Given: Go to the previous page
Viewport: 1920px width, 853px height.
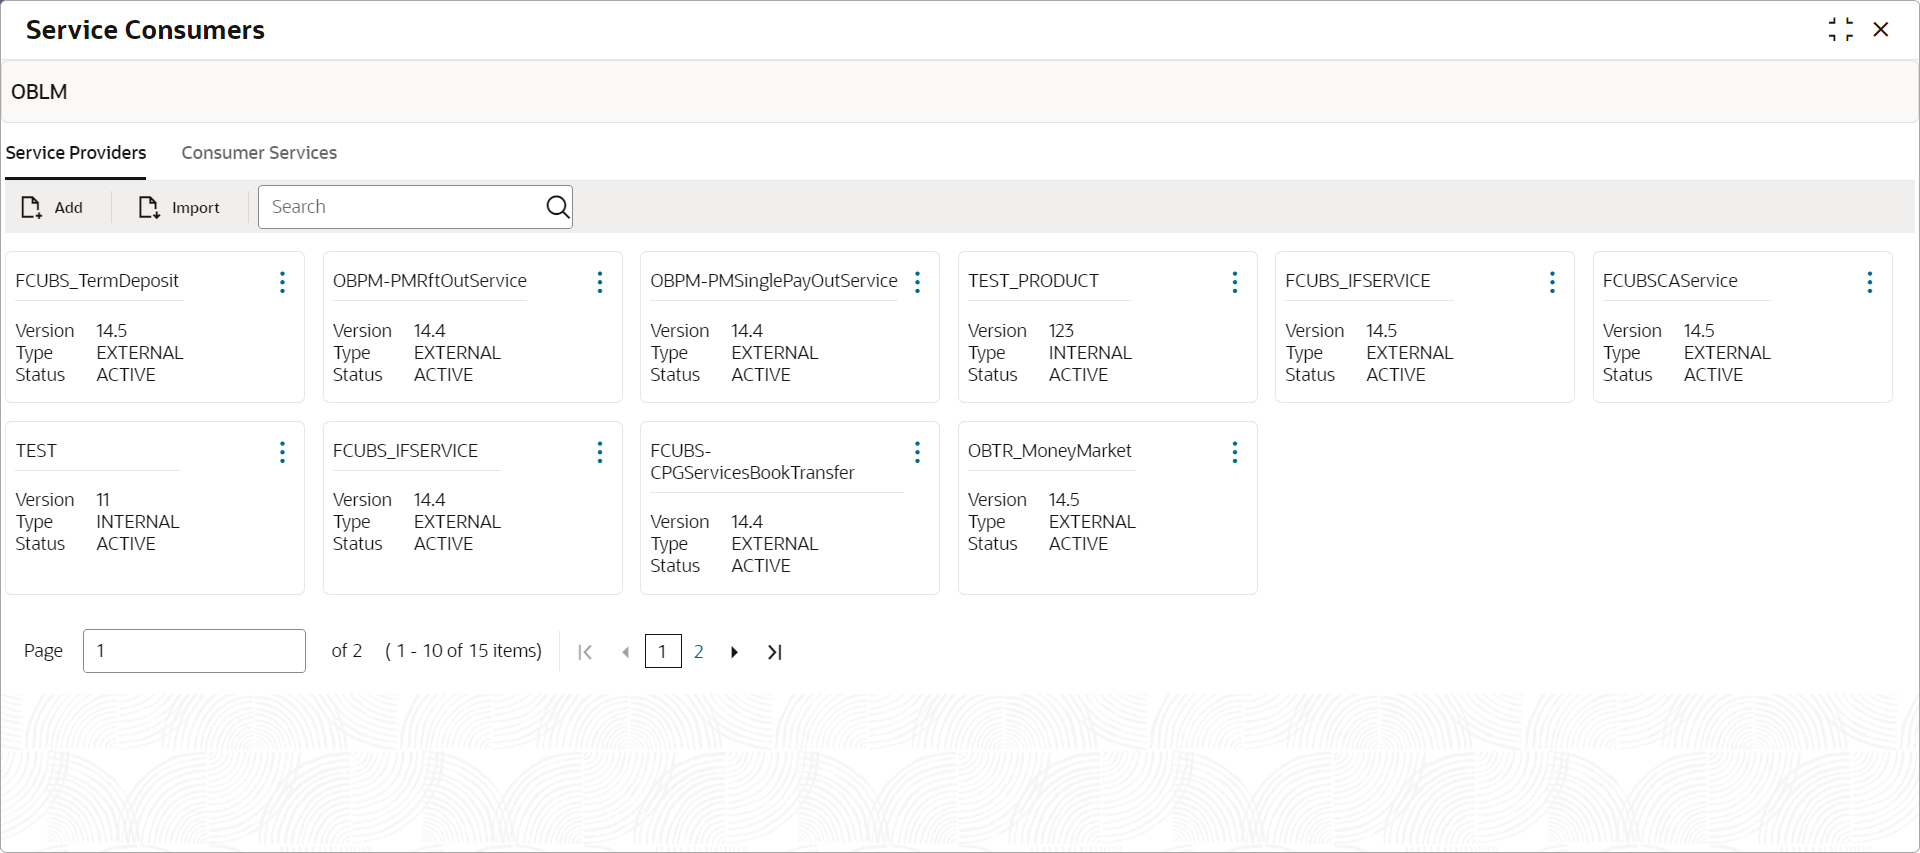Looking at the screenshot, I should click(x=626, y=652).
